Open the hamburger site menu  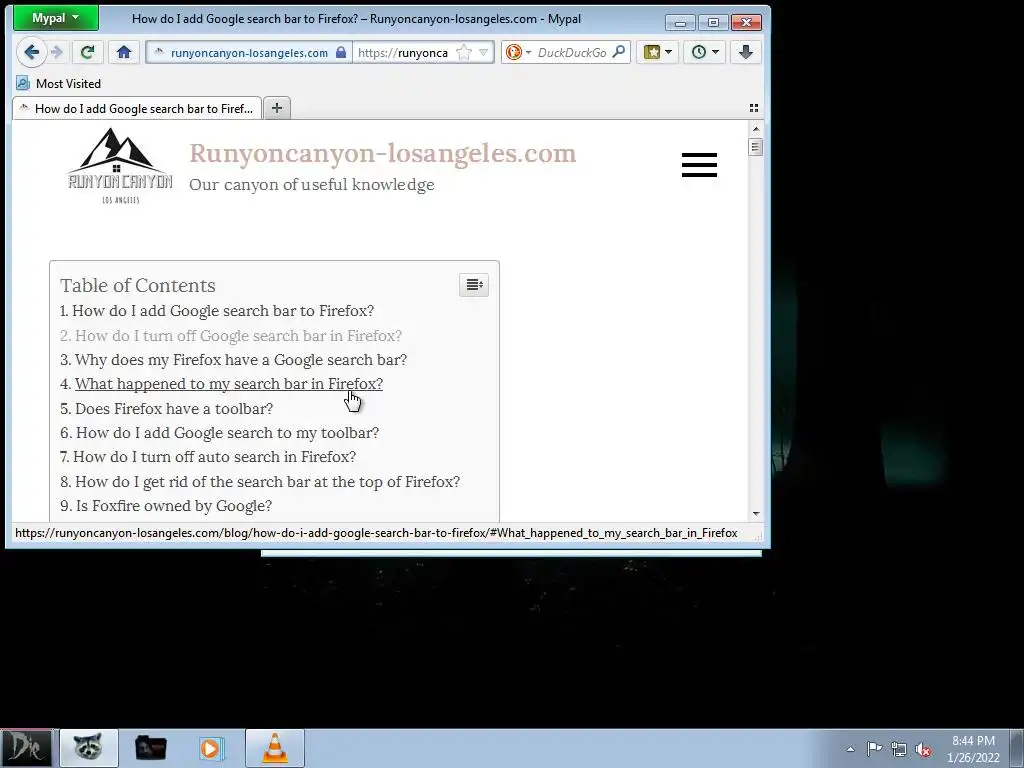coord(699,165)
